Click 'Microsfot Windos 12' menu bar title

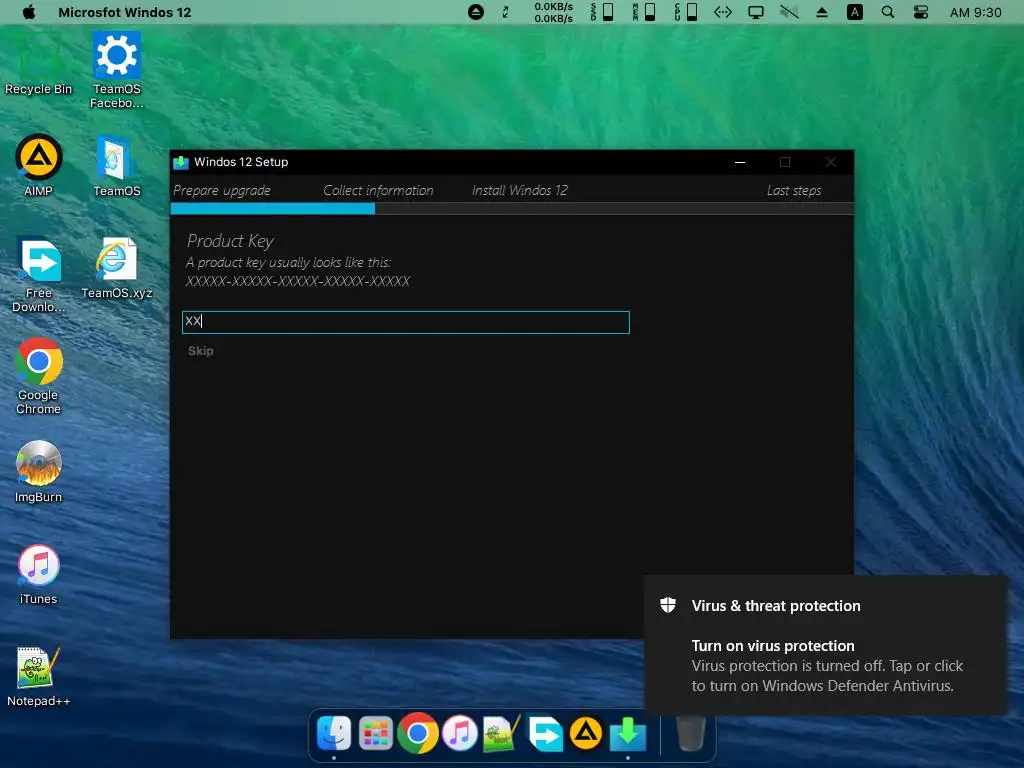[125, 12]
